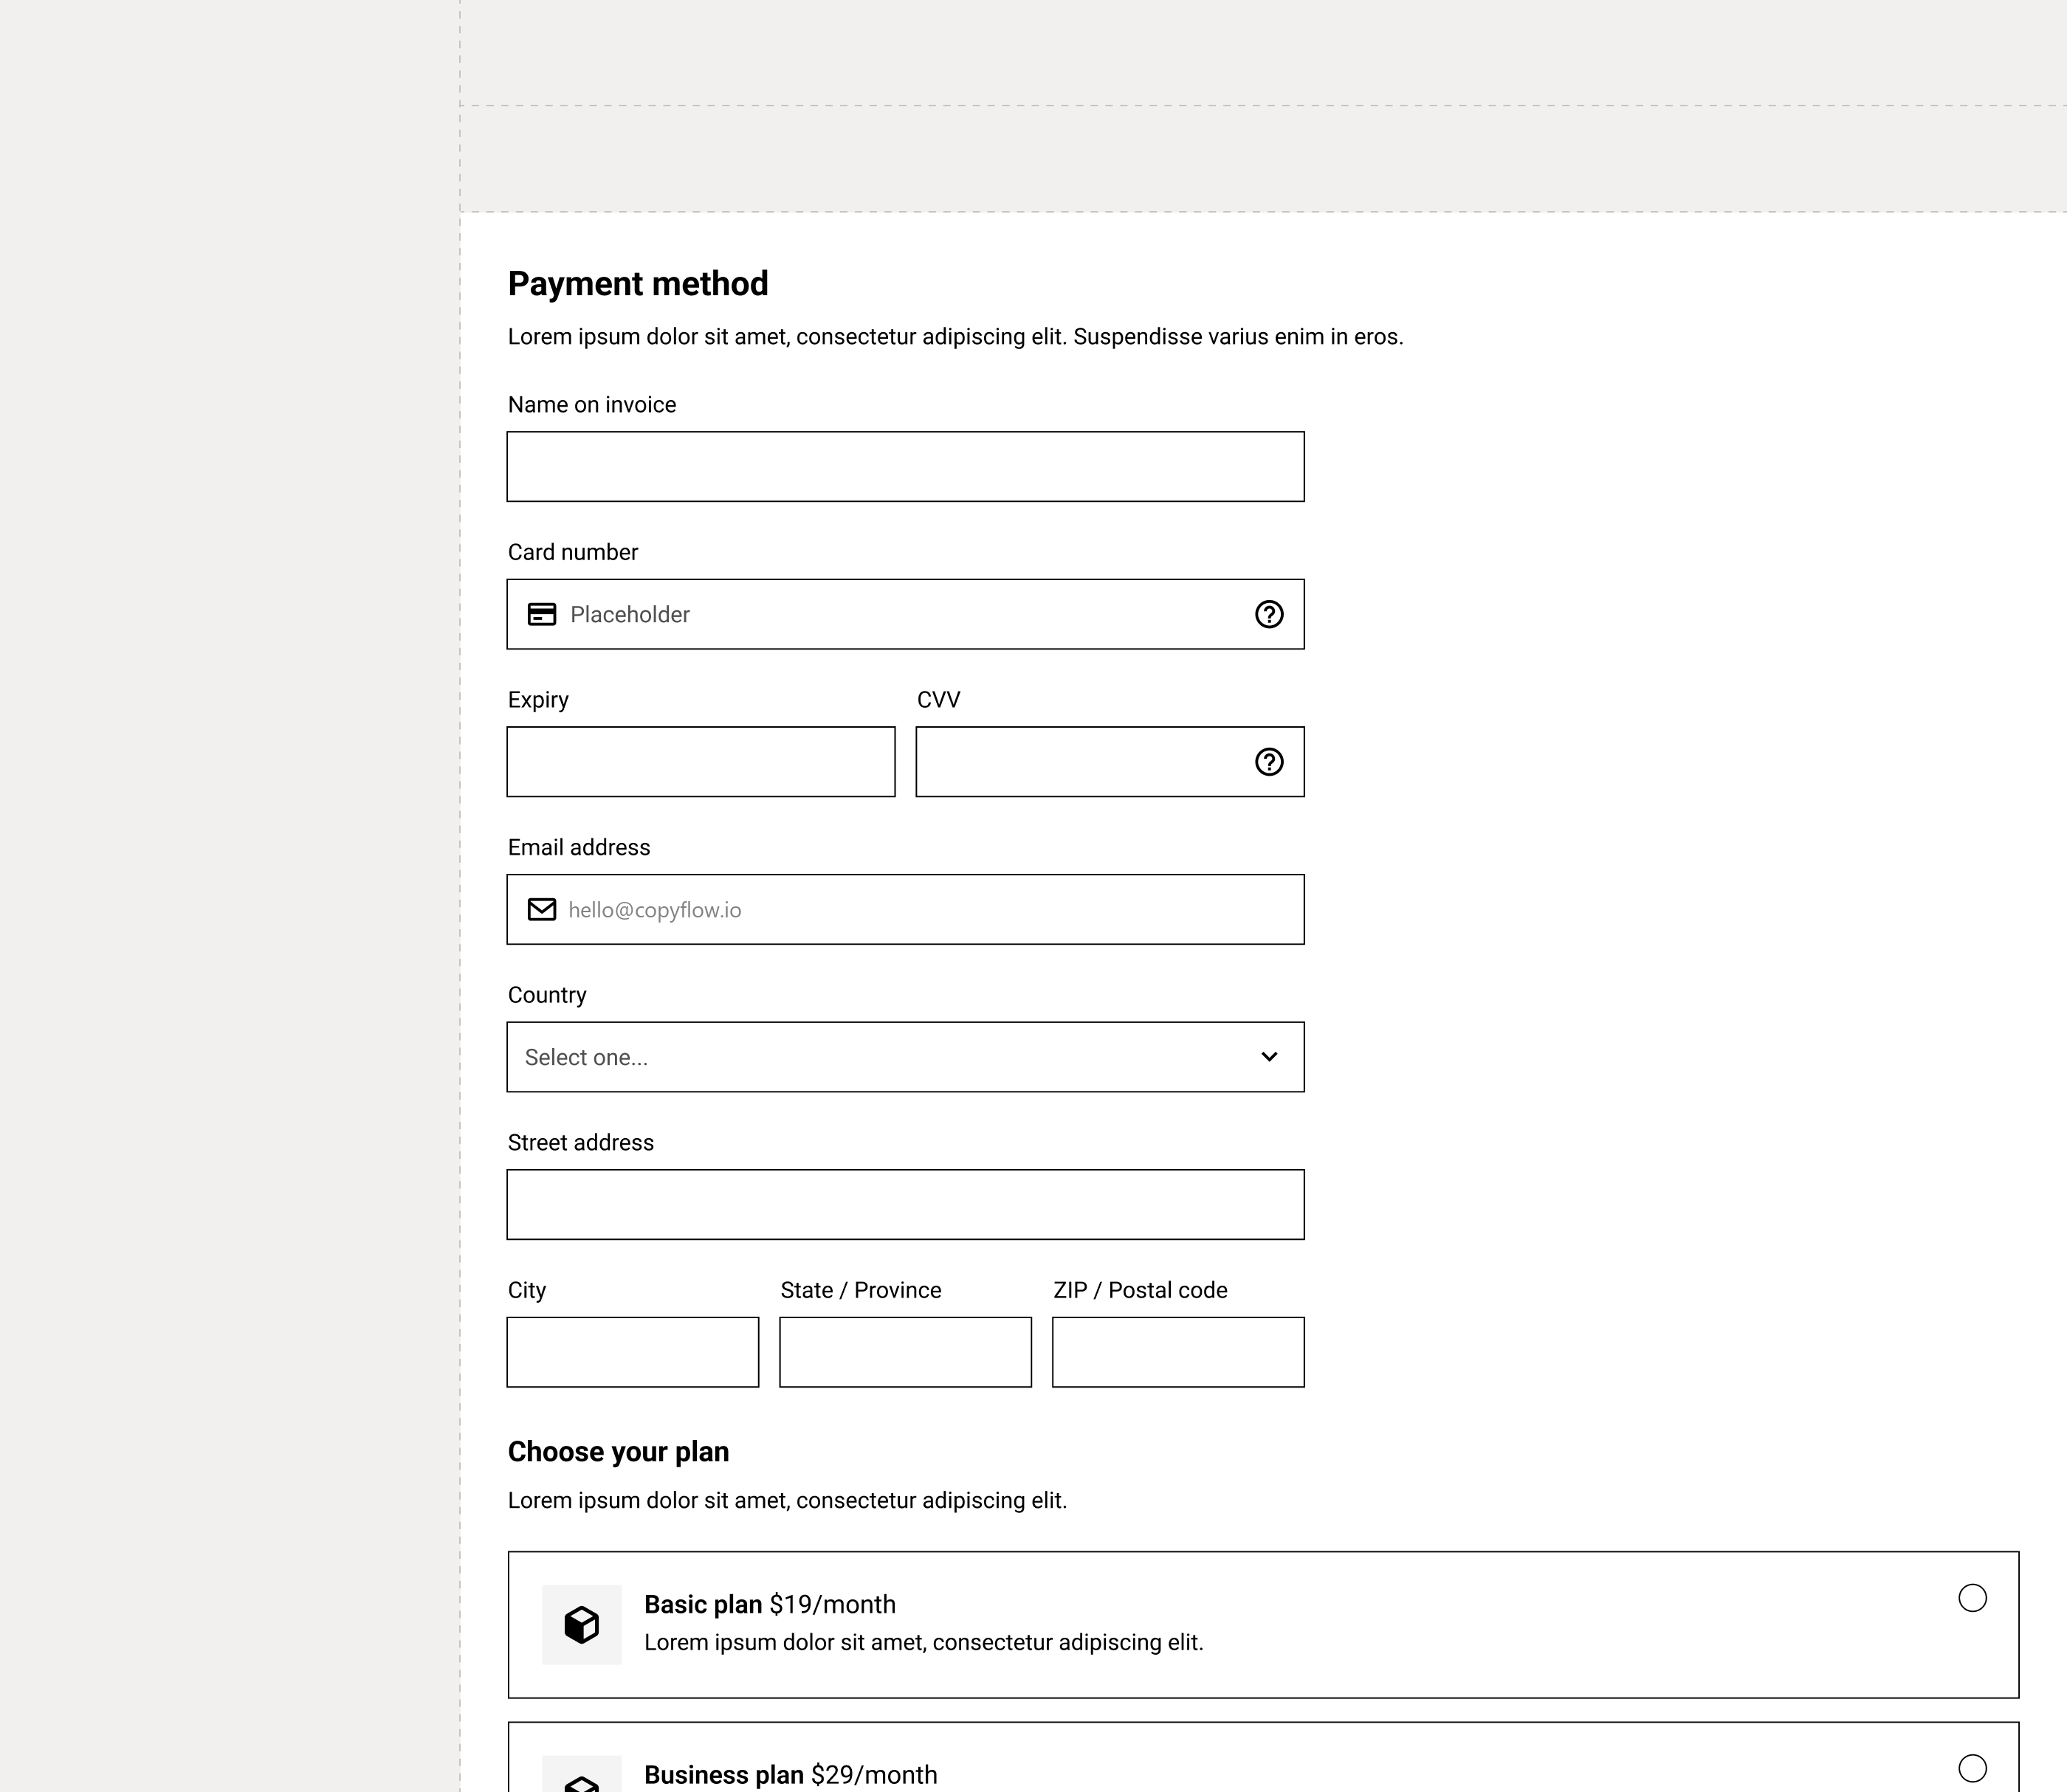Click the Payment method heading
The image size is (2067, 1792).
(638, 284)
